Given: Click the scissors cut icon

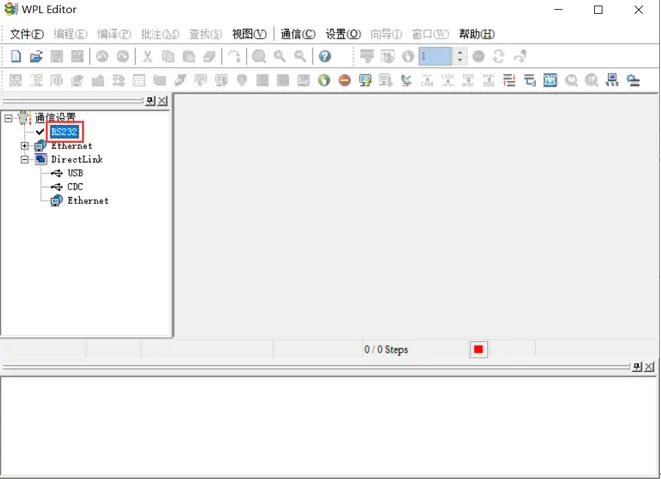Looking at the screenshot, I should (147, 56).
